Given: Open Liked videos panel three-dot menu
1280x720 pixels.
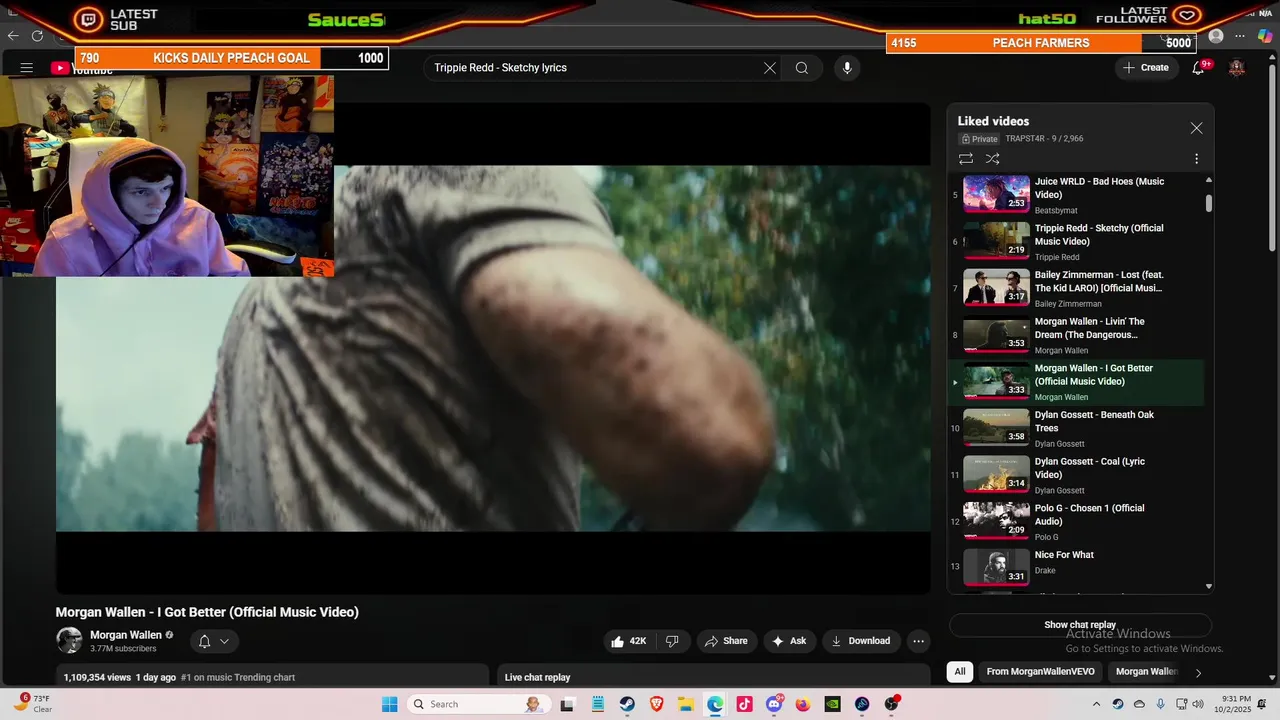Looking at the screenshot, I should (x=1196, y=159).
